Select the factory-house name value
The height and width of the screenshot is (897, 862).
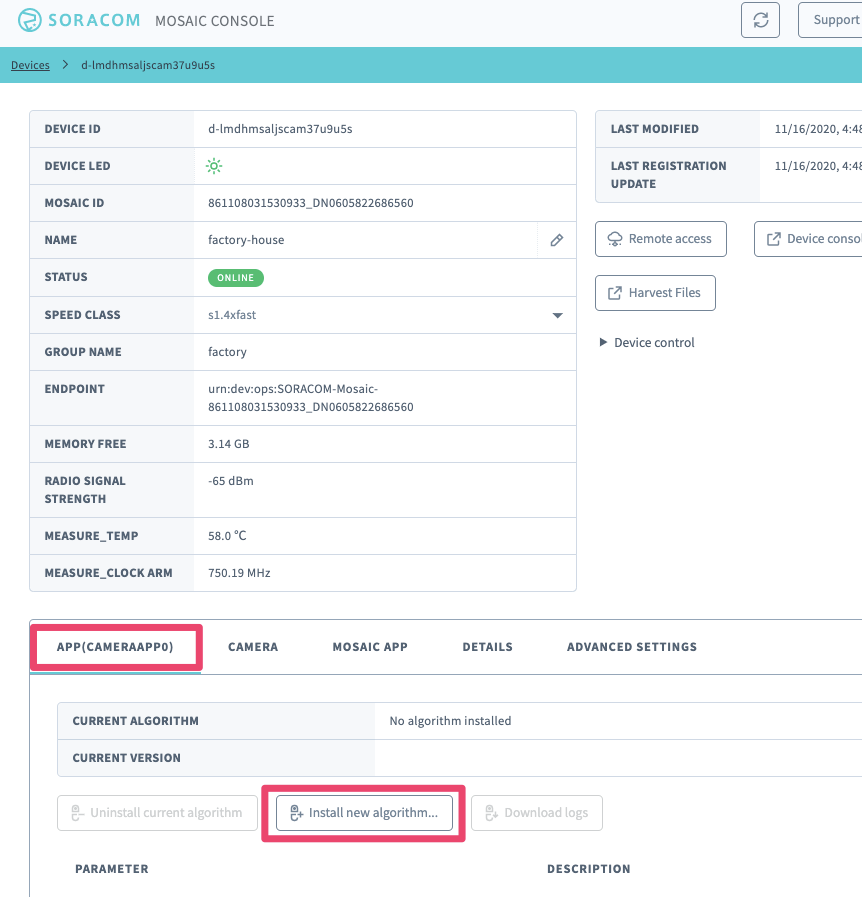click(x=246, y=240)
